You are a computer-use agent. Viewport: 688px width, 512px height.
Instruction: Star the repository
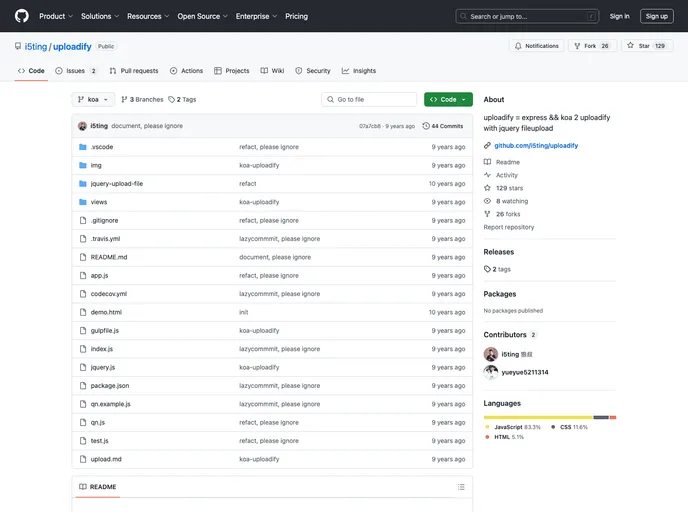point(646,46)
